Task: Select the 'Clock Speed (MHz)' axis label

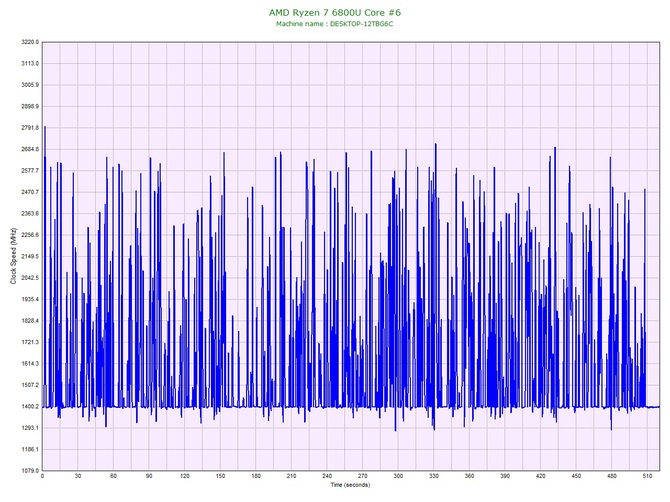Action: [13, 256]
